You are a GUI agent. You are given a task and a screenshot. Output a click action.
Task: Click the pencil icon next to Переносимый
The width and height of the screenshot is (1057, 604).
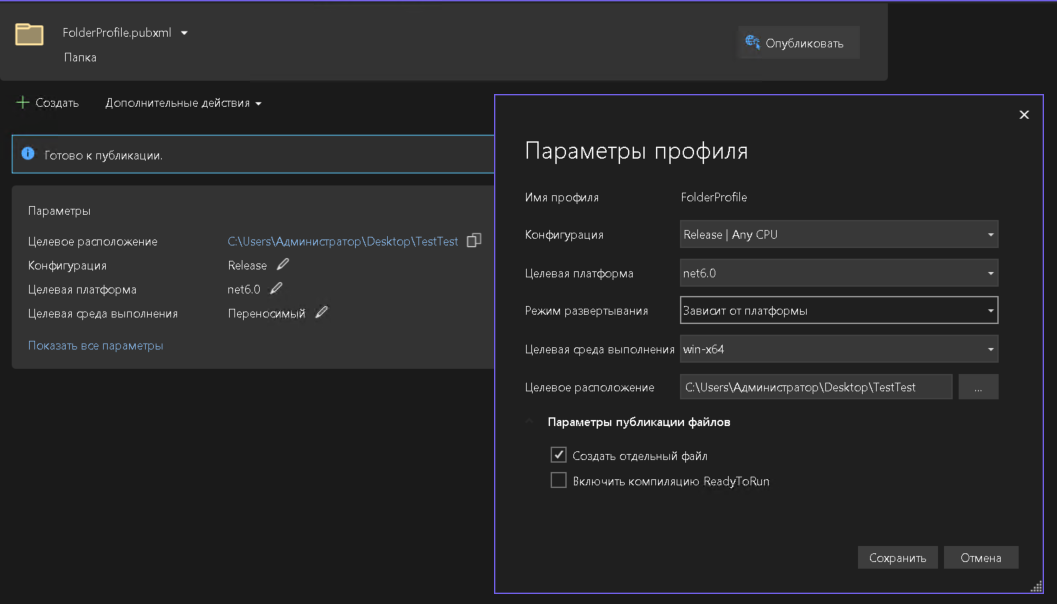pos(321,313)
